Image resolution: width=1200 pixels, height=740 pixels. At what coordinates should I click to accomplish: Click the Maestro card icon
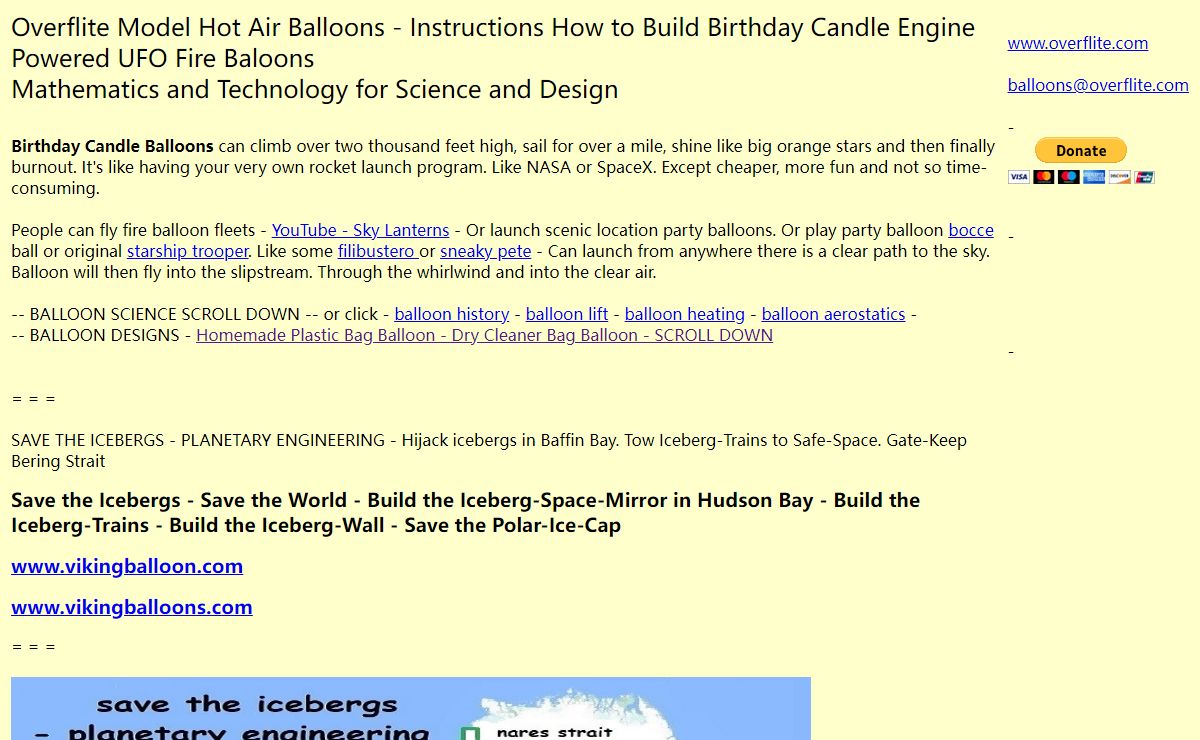point(1069,177)
